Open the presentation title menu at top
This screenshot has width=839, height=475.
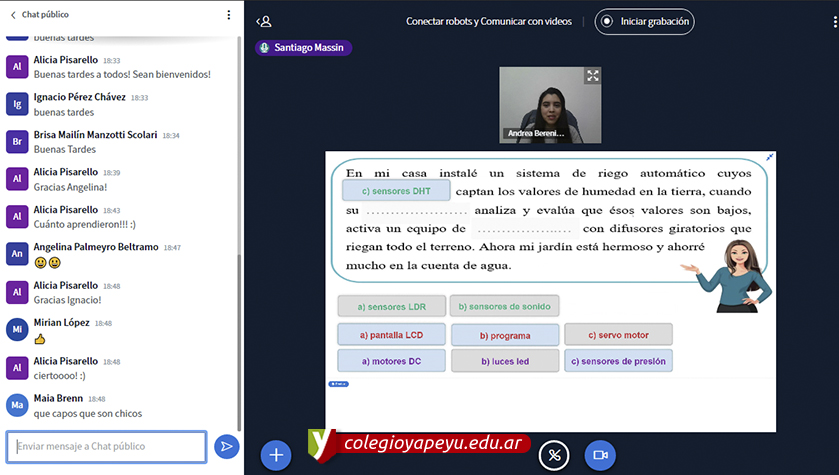489,21
